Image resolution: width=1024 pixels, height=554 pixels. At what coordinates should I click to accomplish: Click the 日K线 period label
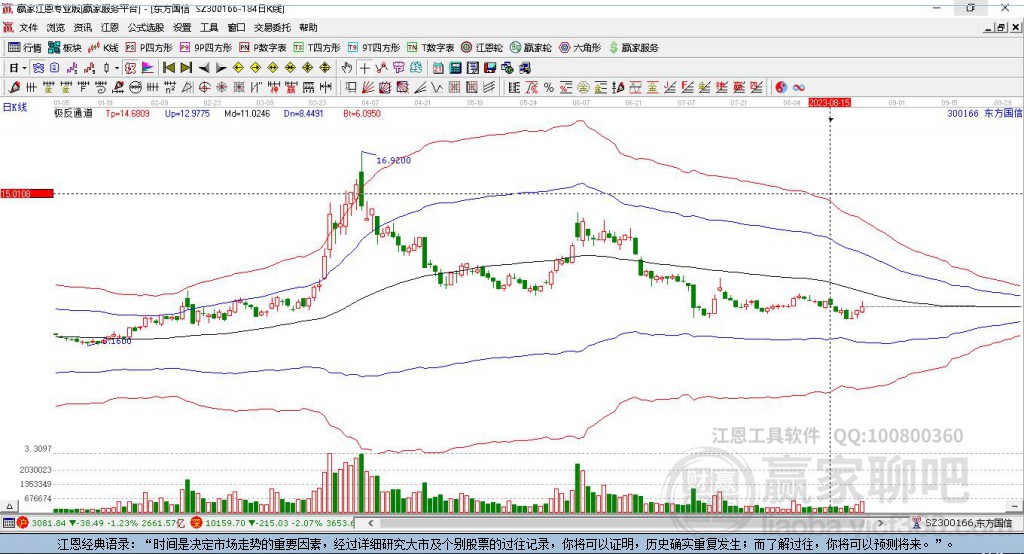click(15, 107)
